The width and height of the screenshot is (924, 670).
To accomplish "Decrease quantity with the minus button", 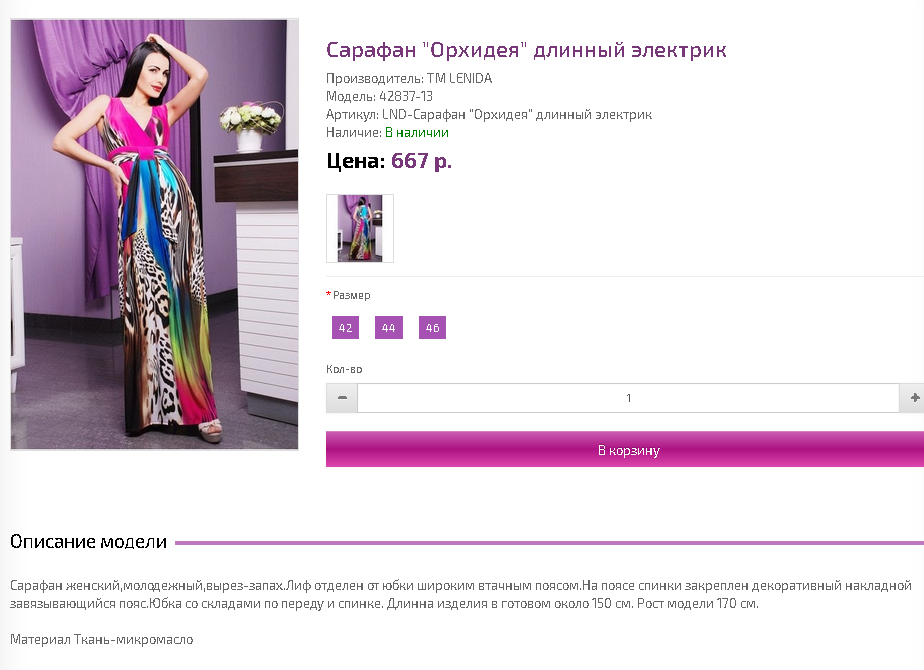I will pyautogui.click(x=342, y=398).
